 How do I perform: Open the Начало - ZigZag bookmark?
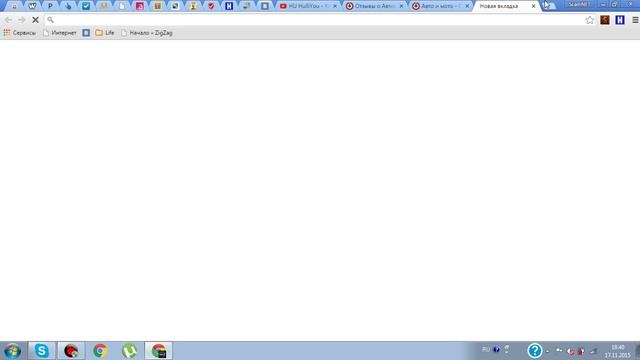pos(147,33)
